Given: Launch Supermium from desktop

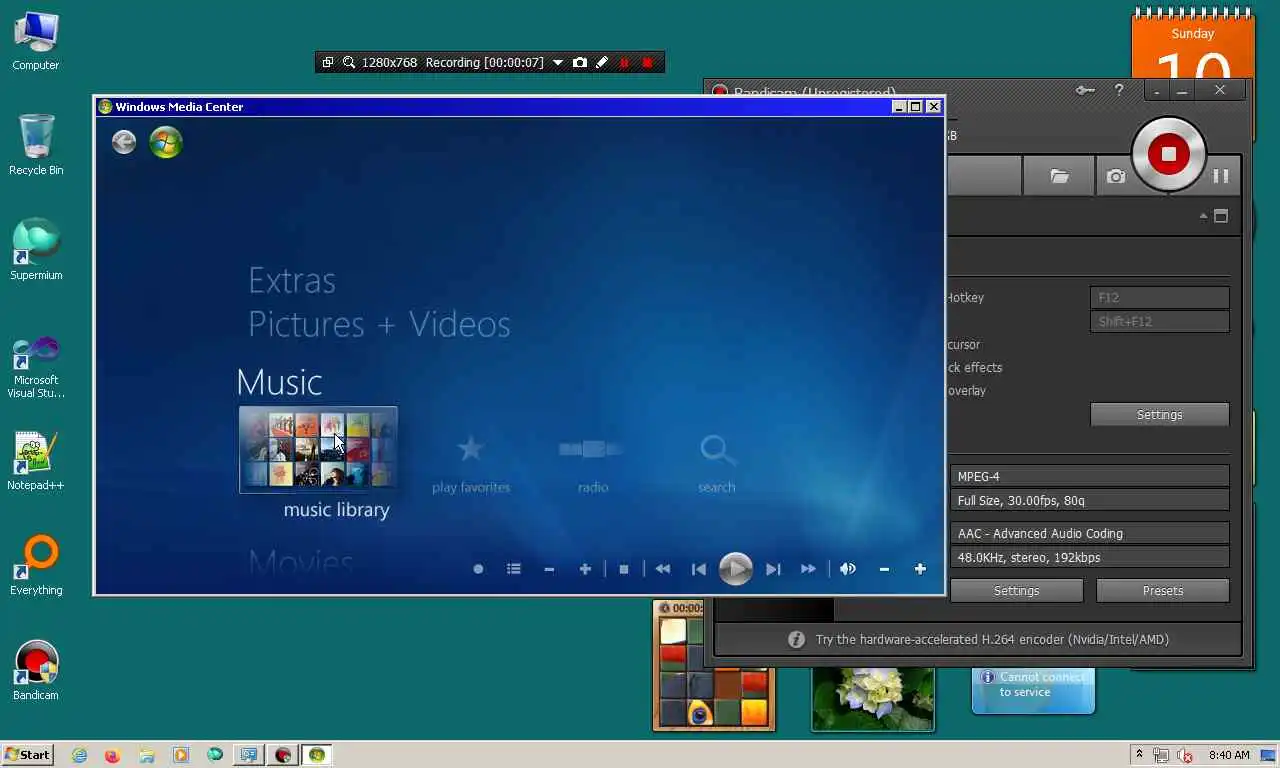Looking at the screenshot, I should click(36, 250).
